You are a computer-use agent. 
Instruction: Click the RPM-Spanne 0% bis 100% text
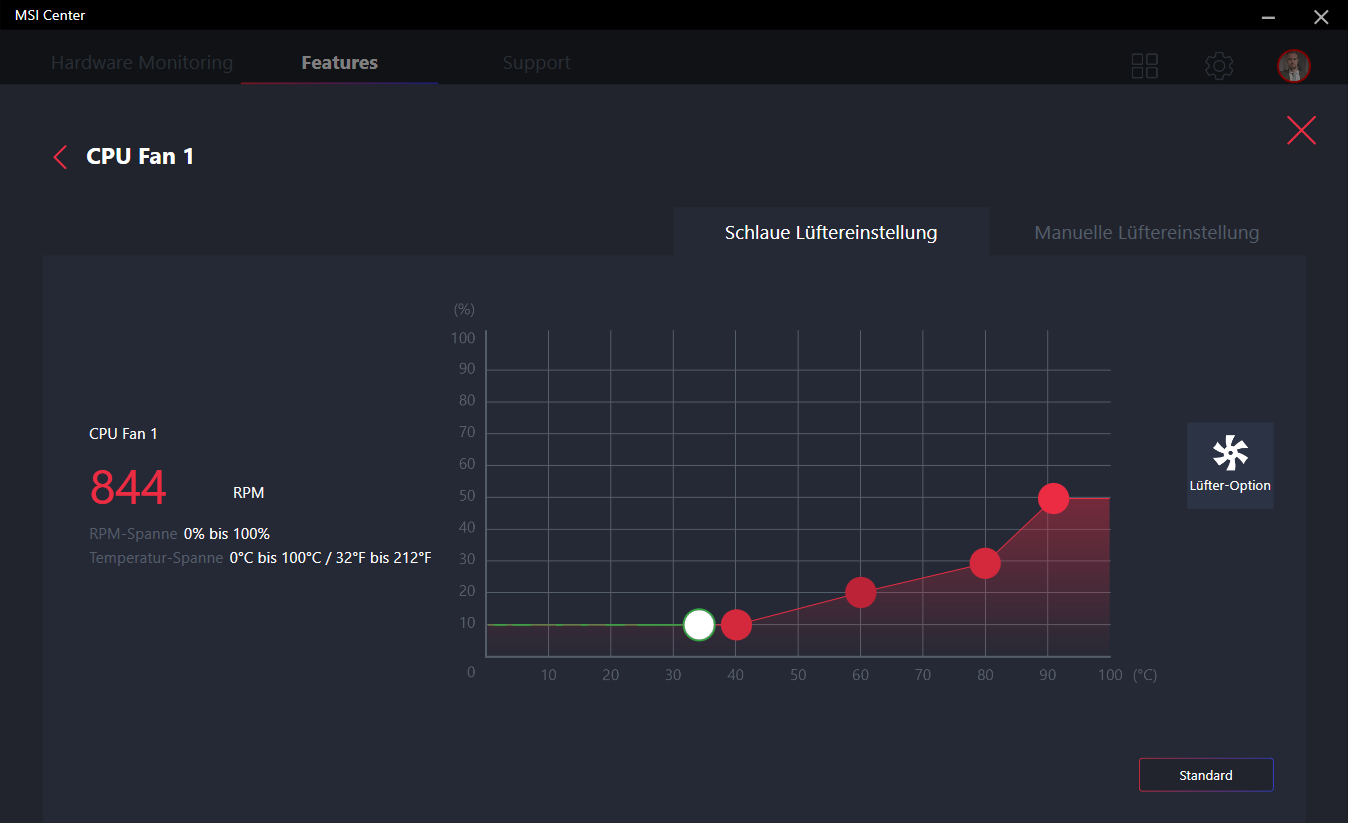(180, 533)
